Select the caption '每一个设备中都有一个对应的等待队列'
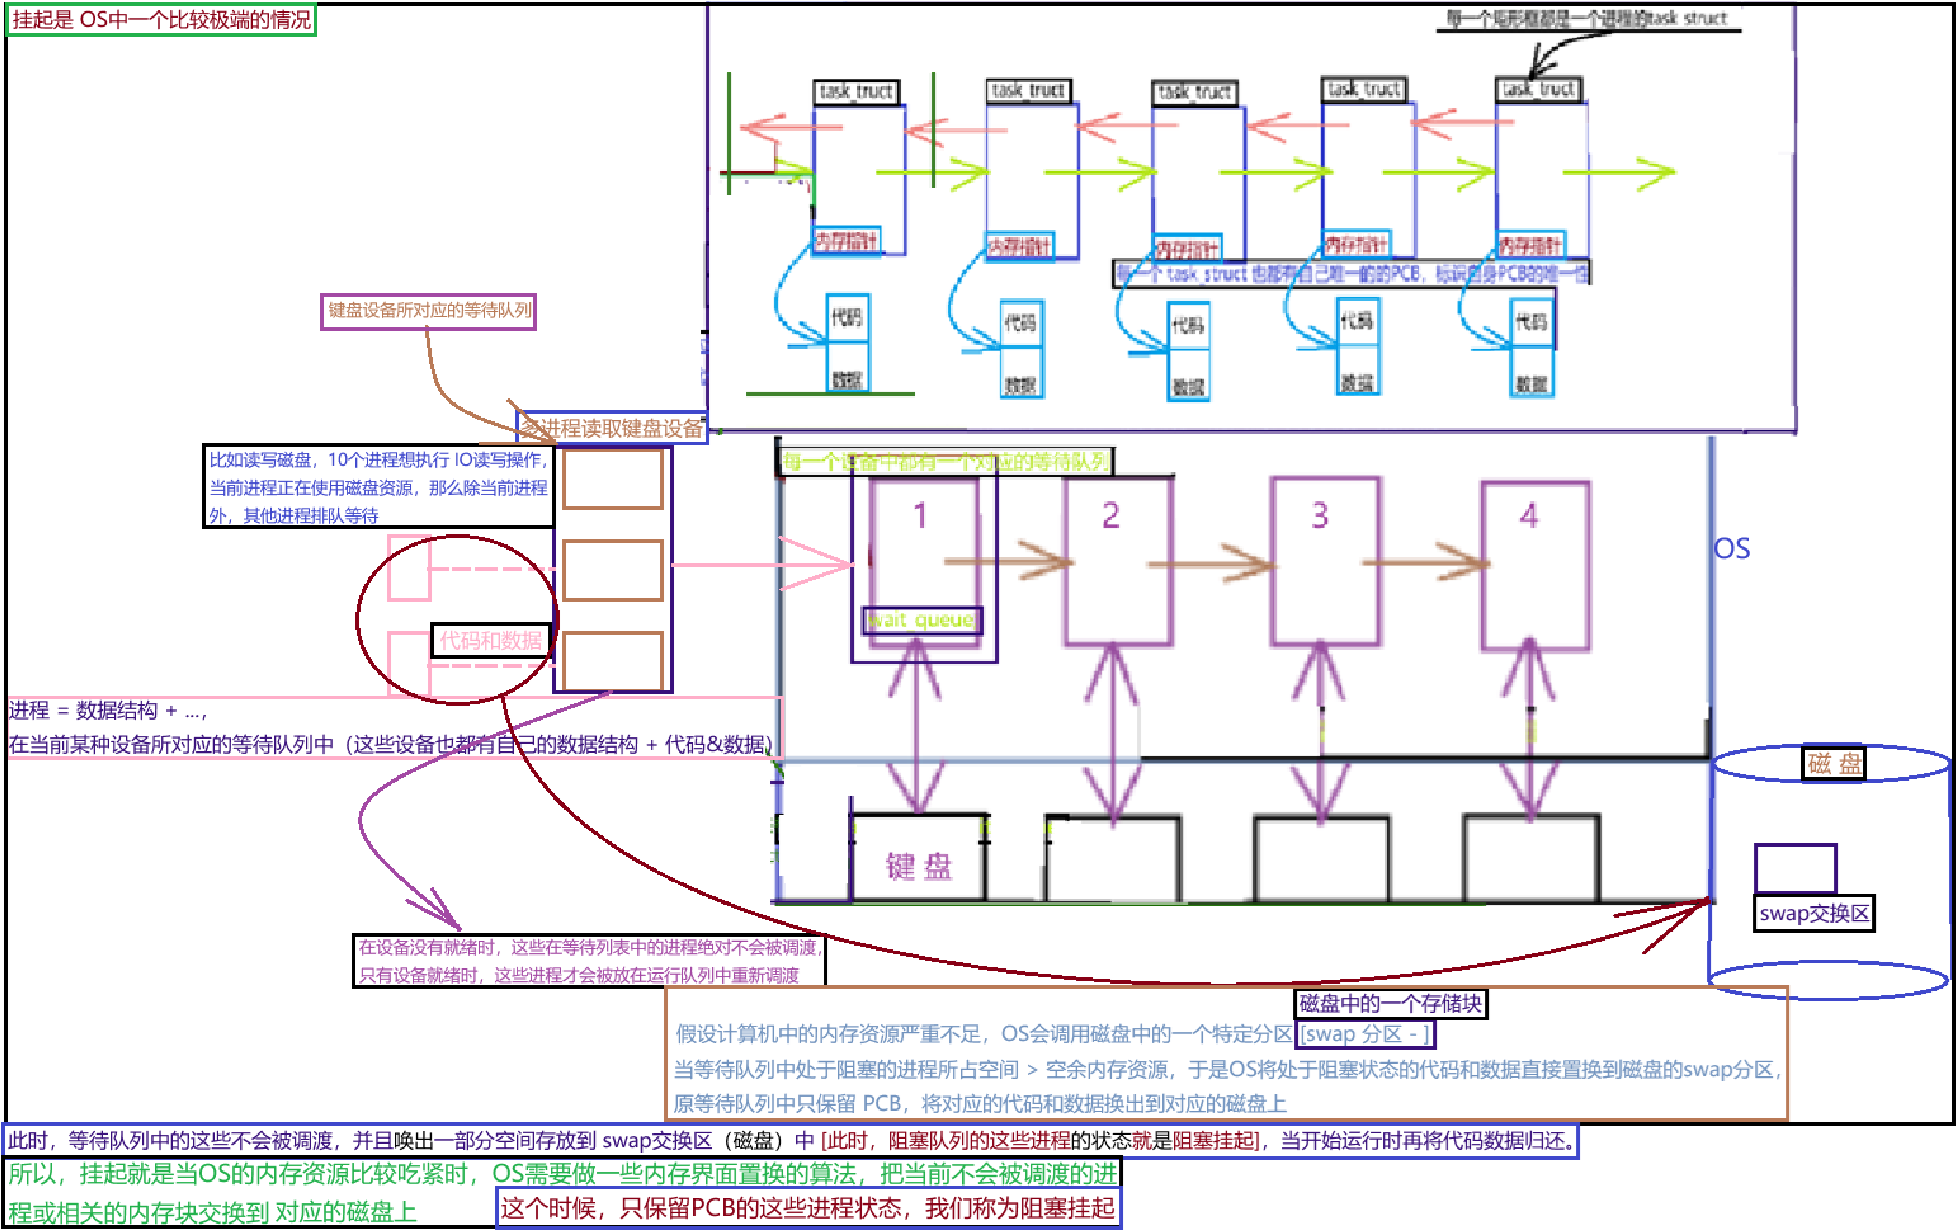Screen dimensions: 1958x1232 [945, 461]
